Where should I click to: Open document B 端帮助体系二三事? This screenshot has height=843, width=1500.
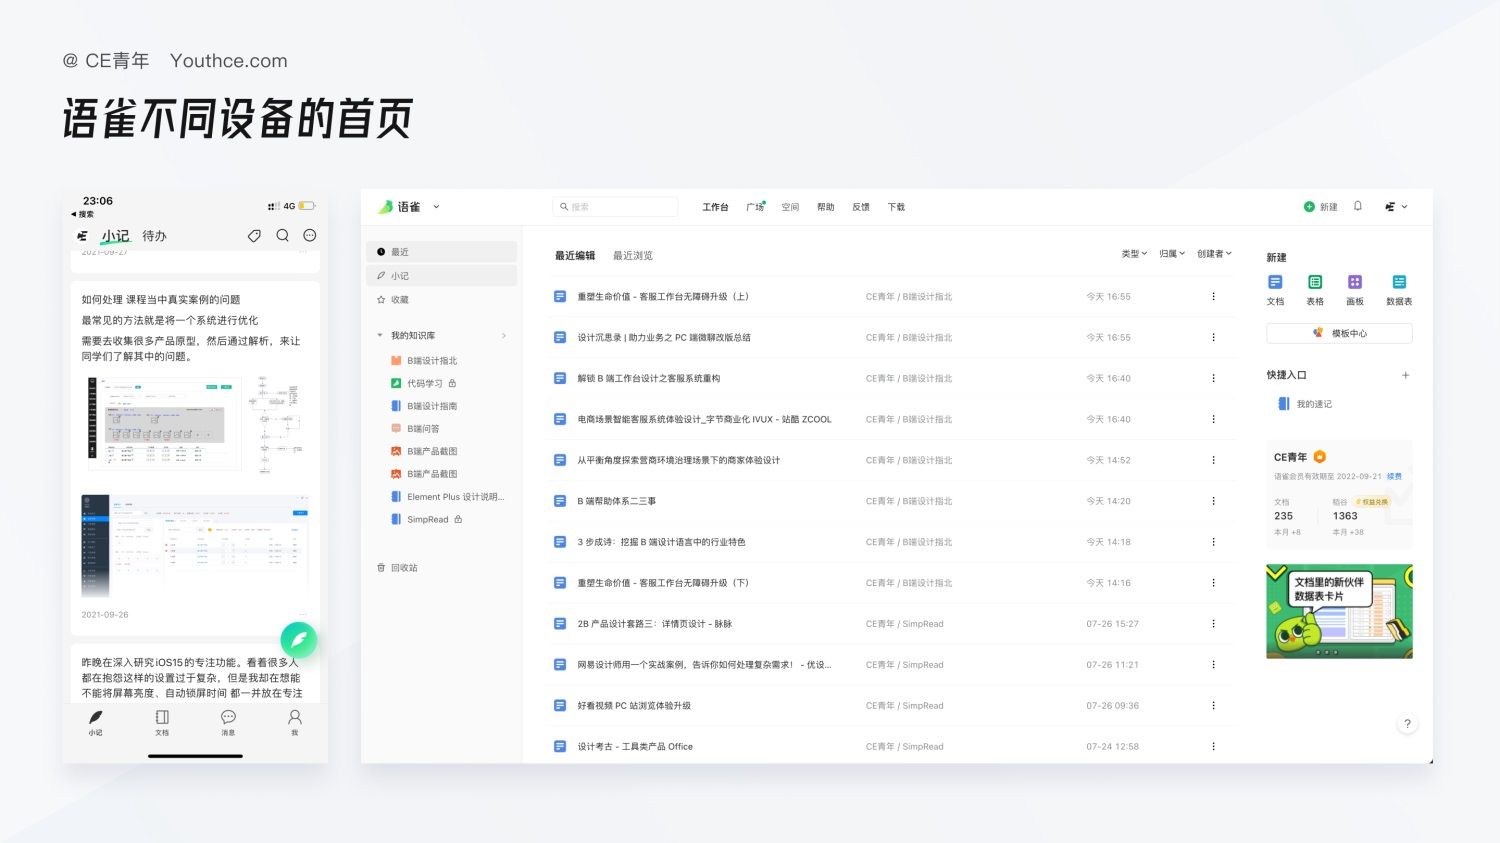coord(616,501)
